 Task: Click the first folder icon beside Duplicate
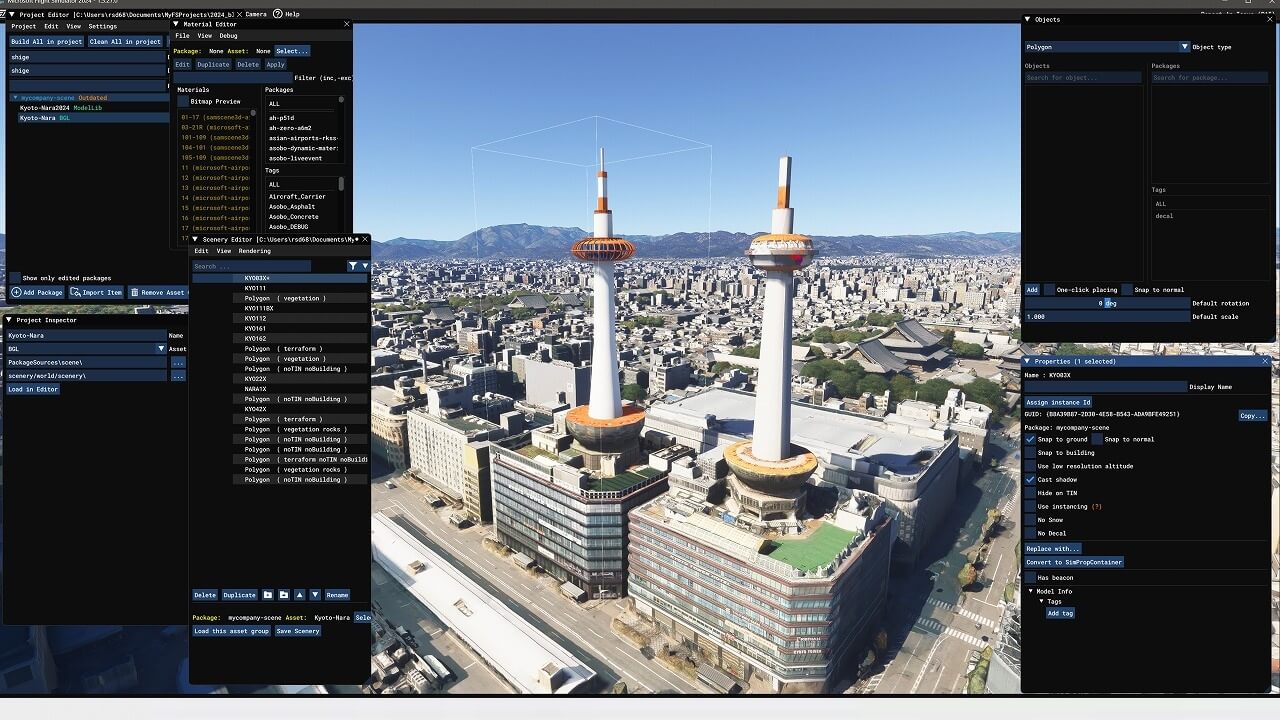coord(267,595)
